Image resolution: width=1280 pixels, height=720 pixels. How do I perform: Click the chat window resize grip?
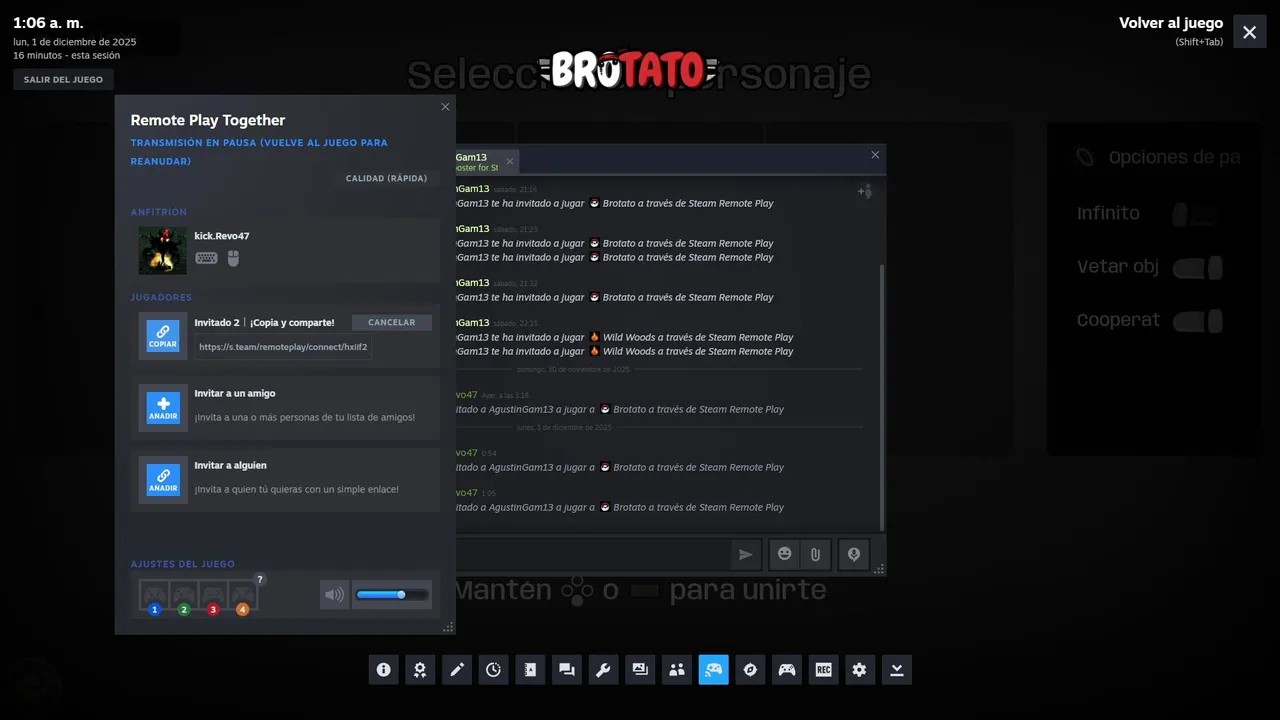click(x=879, y=570)
